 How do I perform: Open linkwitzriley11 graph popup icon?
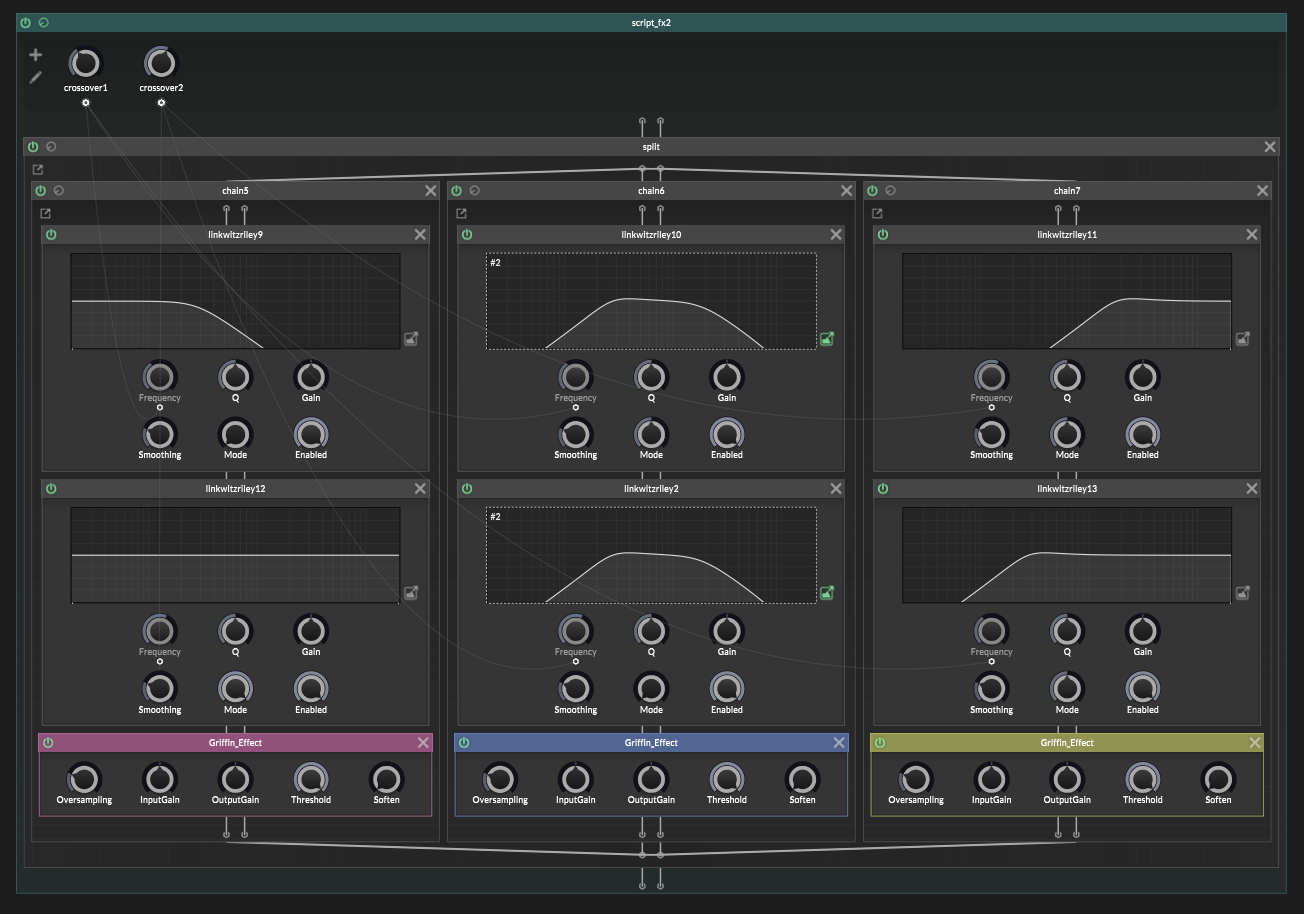pos(1243,339)
